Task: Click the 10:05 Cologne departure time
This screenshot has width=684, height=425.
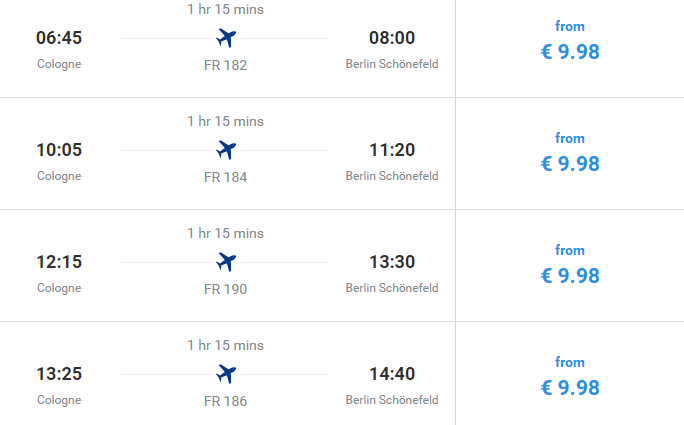Action: click(59, 150)
